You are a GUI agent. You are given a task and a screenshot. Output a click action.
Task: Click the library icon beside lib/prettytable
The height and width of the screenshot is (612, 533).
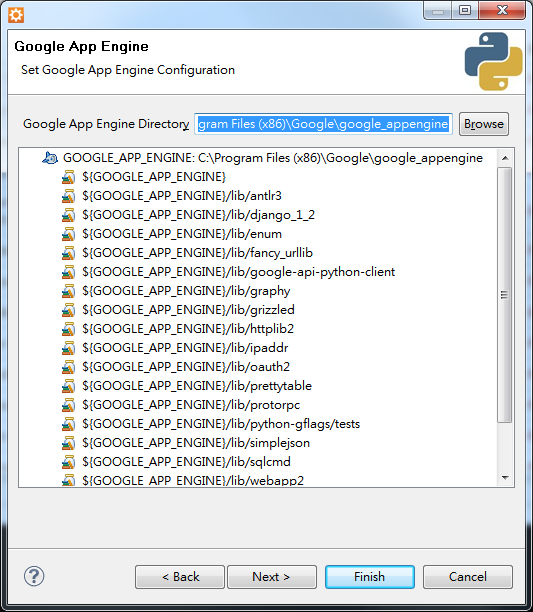pyautogui.click(x=68, y=386)
